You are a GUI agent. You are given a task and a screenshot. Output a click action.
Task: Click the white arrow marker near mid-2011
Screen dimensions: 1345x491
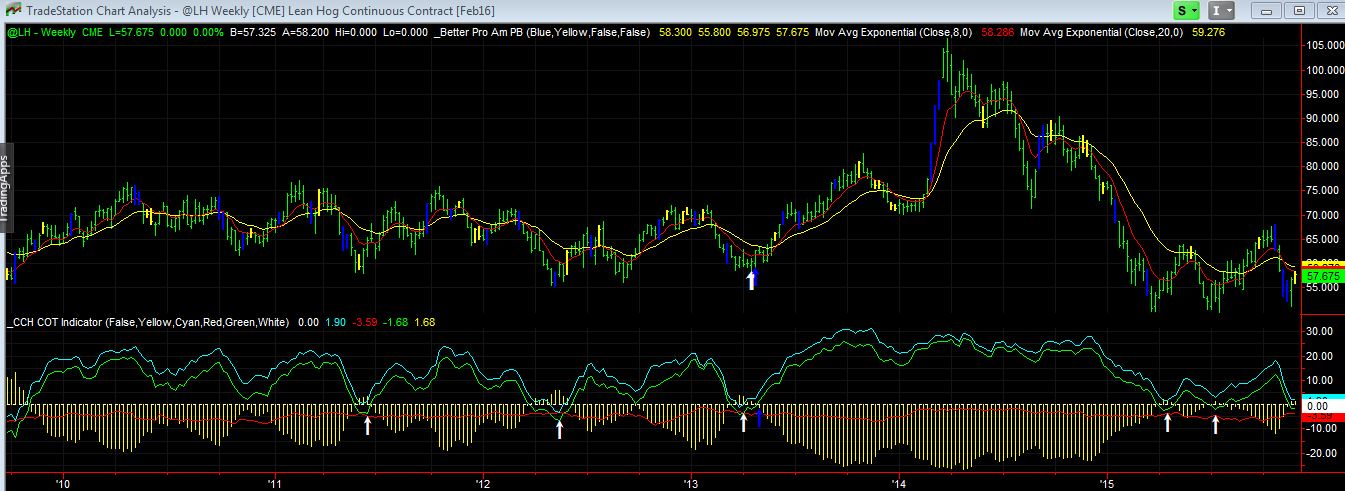coord(367,426)
